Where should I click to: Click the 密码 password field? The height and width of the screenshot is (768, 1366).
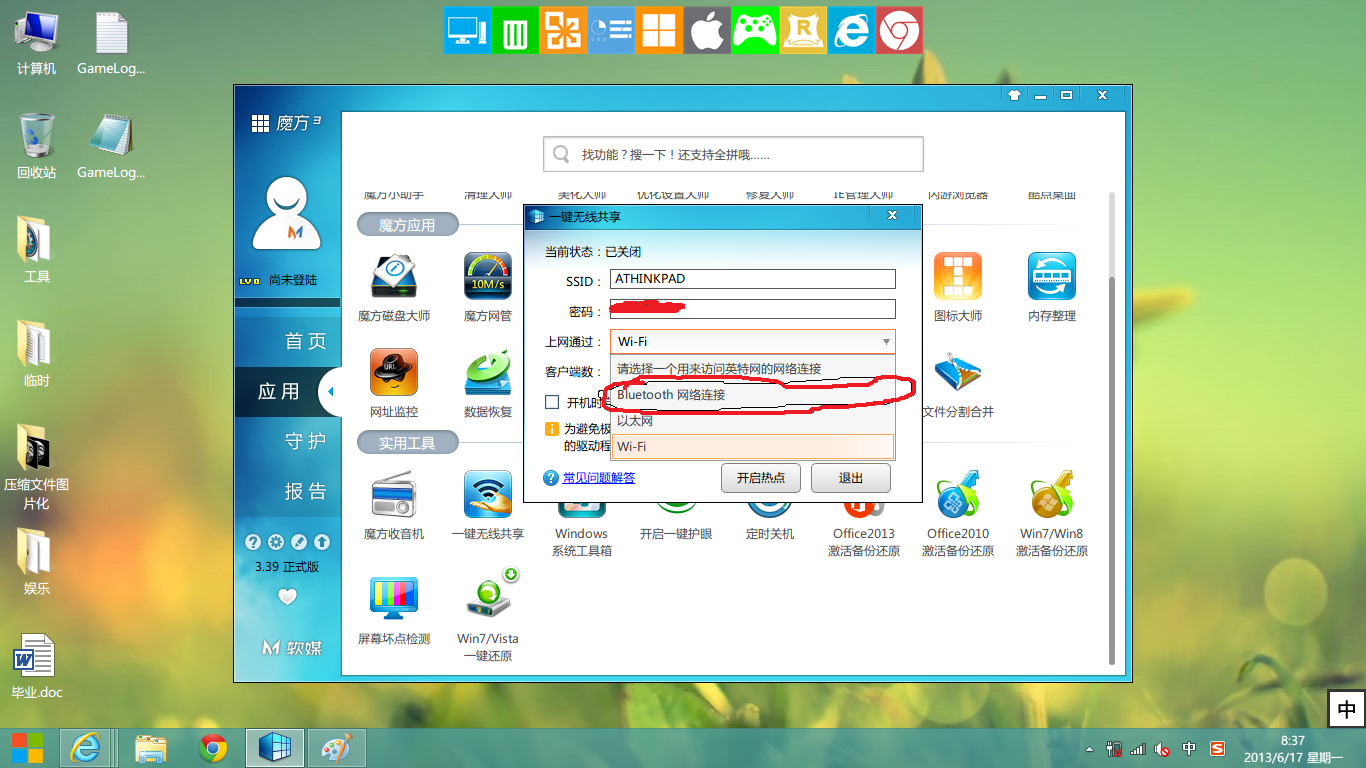pos(753,310)
